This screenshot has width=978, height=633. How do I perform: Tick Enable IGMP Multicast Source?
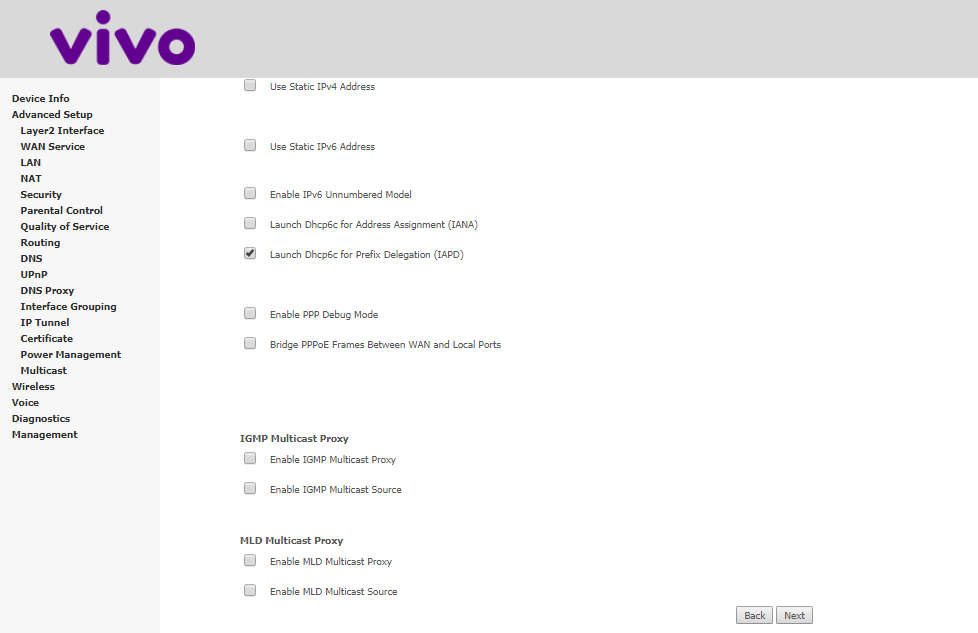pyautogui.click(x=250, y=488)
